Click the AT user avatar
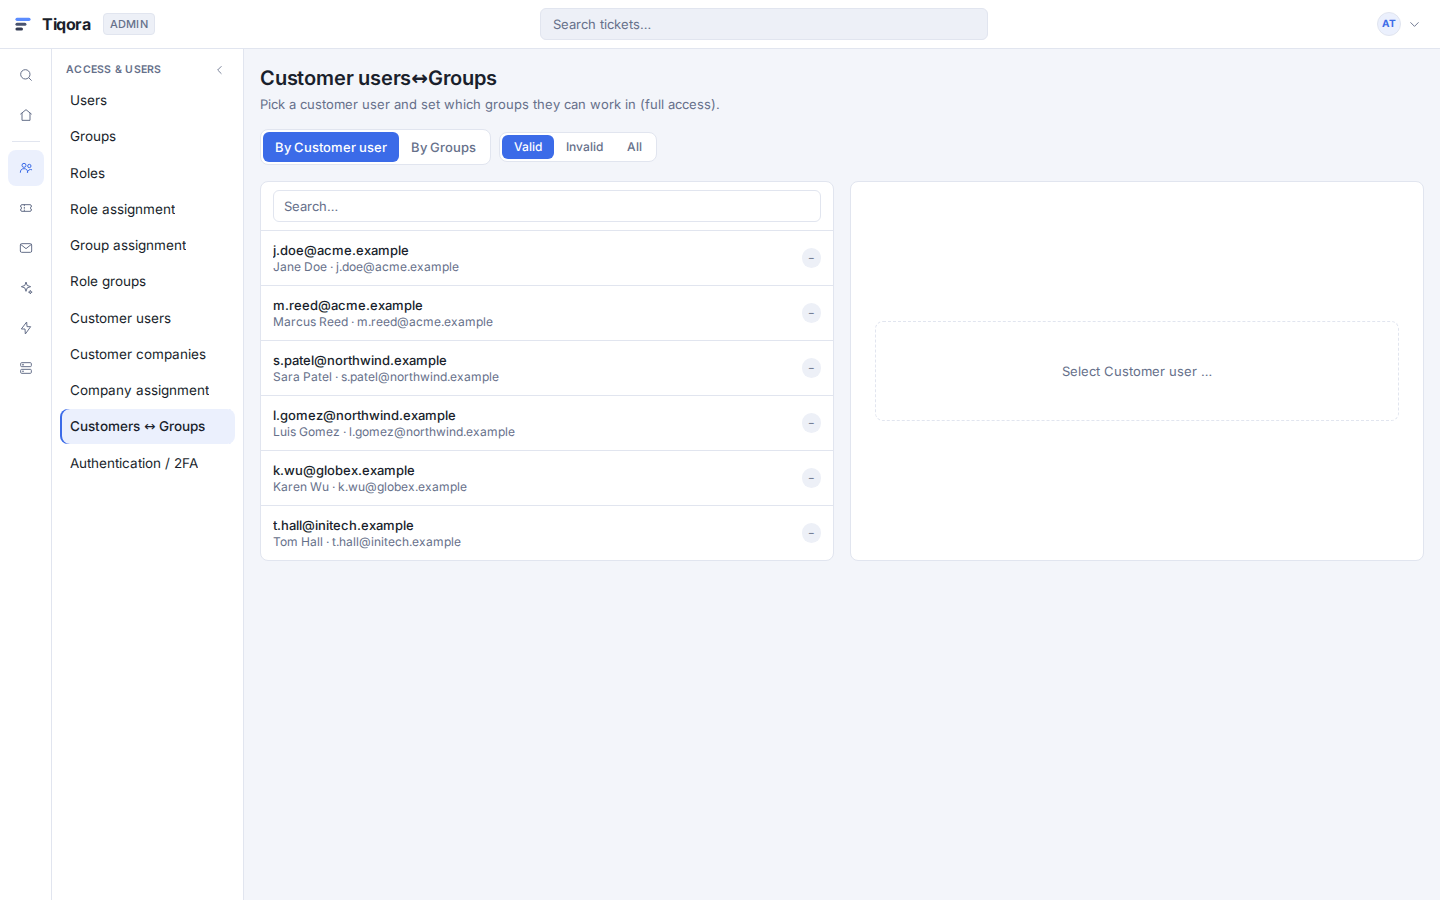 click(x=1388, y=24)
